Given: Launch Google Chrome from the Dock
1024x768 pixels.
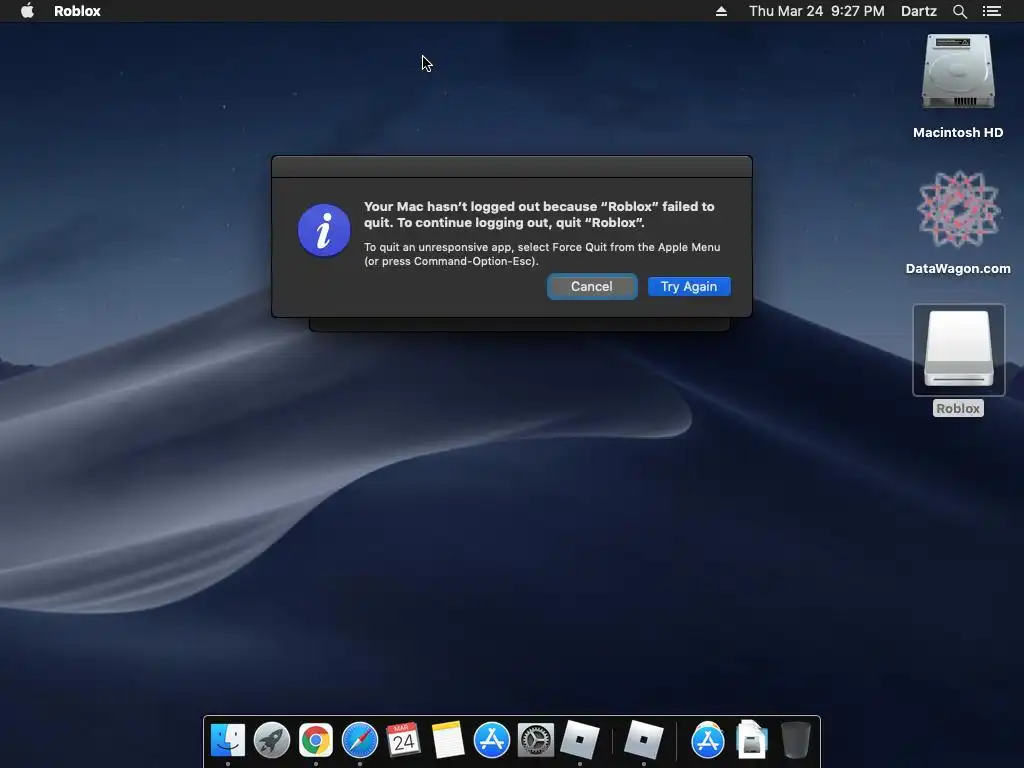Looking at the screenshot, I should coord(315,740).
